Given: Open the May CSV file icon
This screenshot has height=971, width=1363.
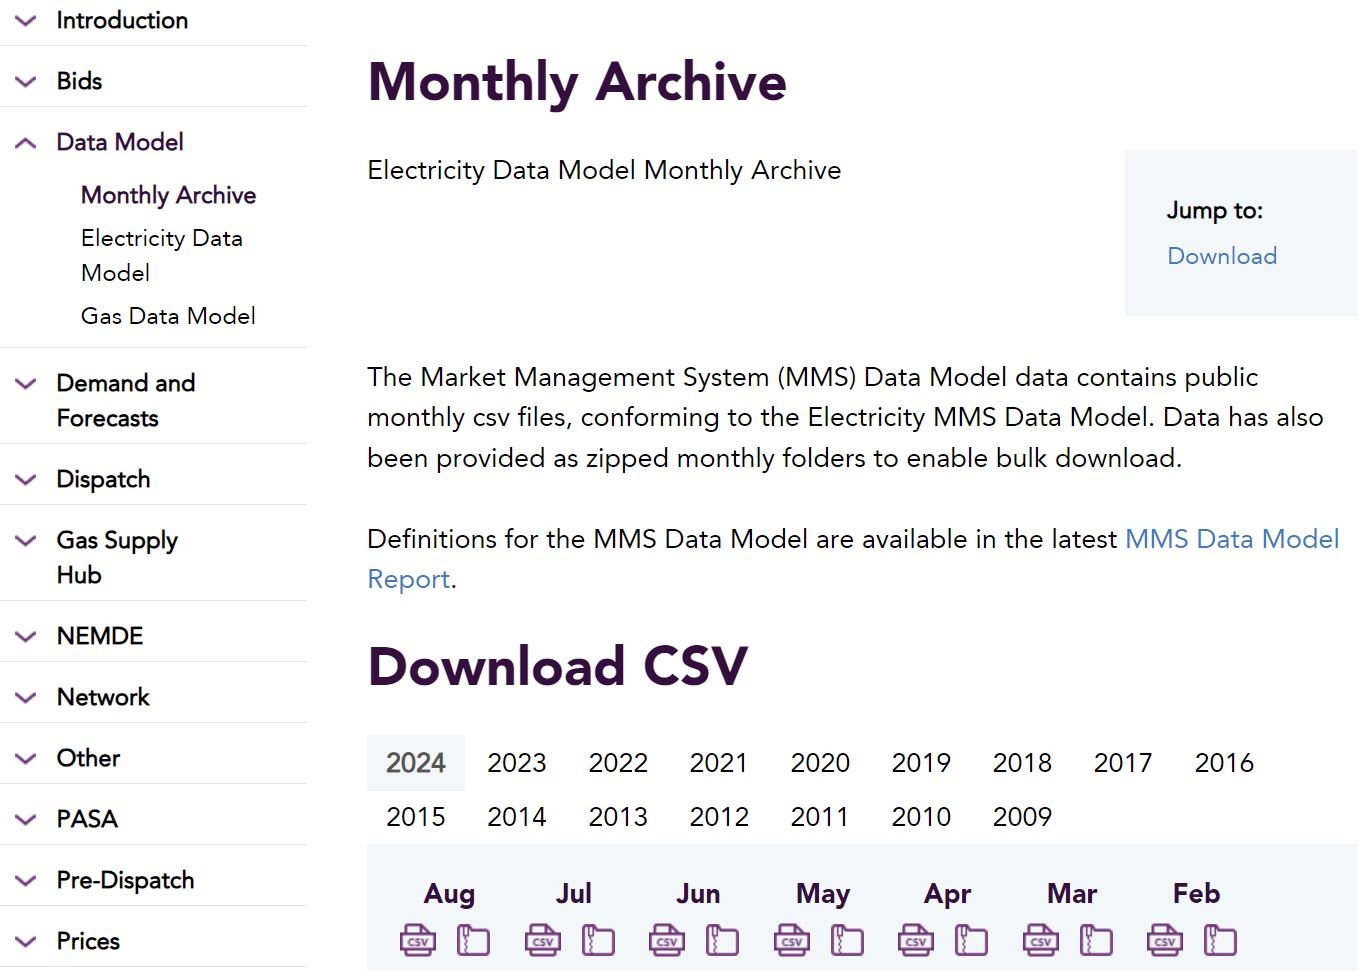Looking at the screenshot, I should pyautogui.click(x=792, y=940).
